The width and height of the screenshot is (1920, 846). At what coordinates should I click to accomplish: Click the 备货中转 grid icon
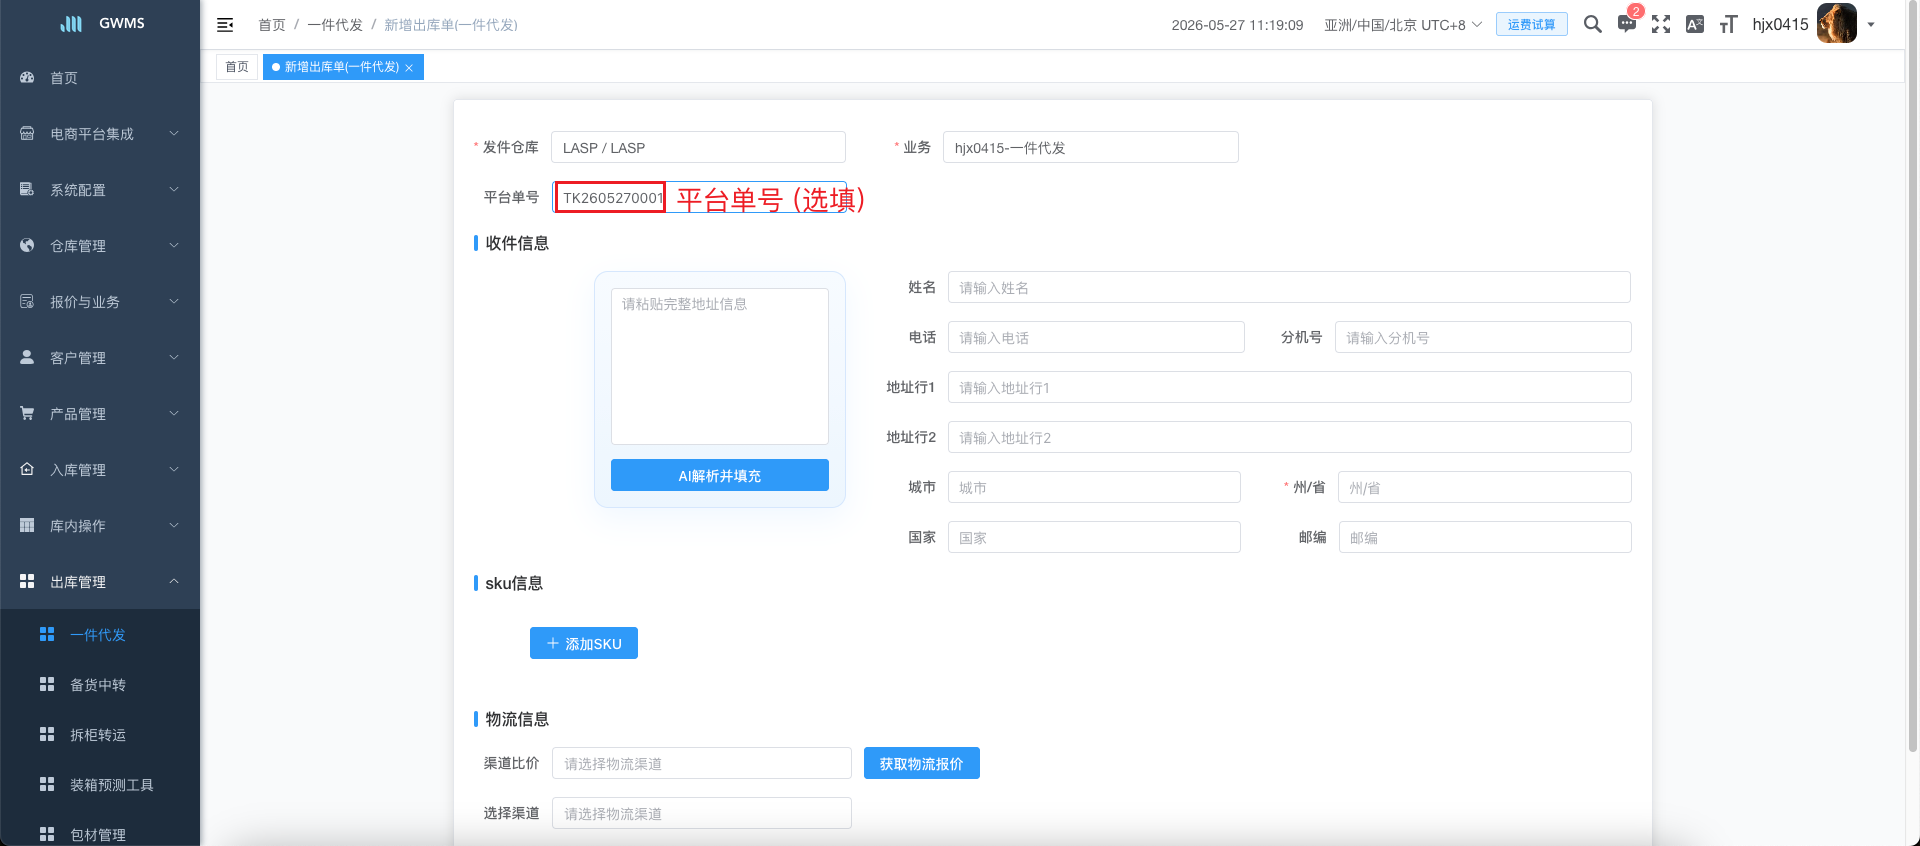click(47, 684)
